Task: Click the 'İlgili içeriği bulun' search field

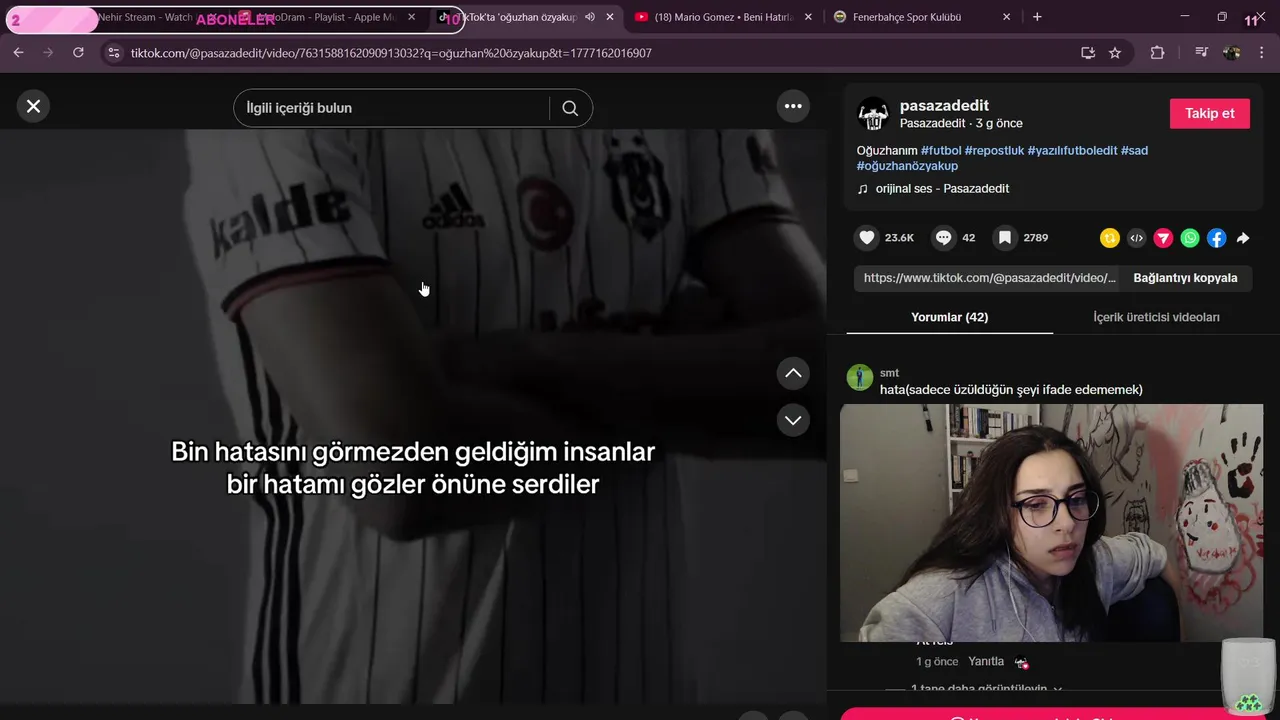Action: coord(392,108)
